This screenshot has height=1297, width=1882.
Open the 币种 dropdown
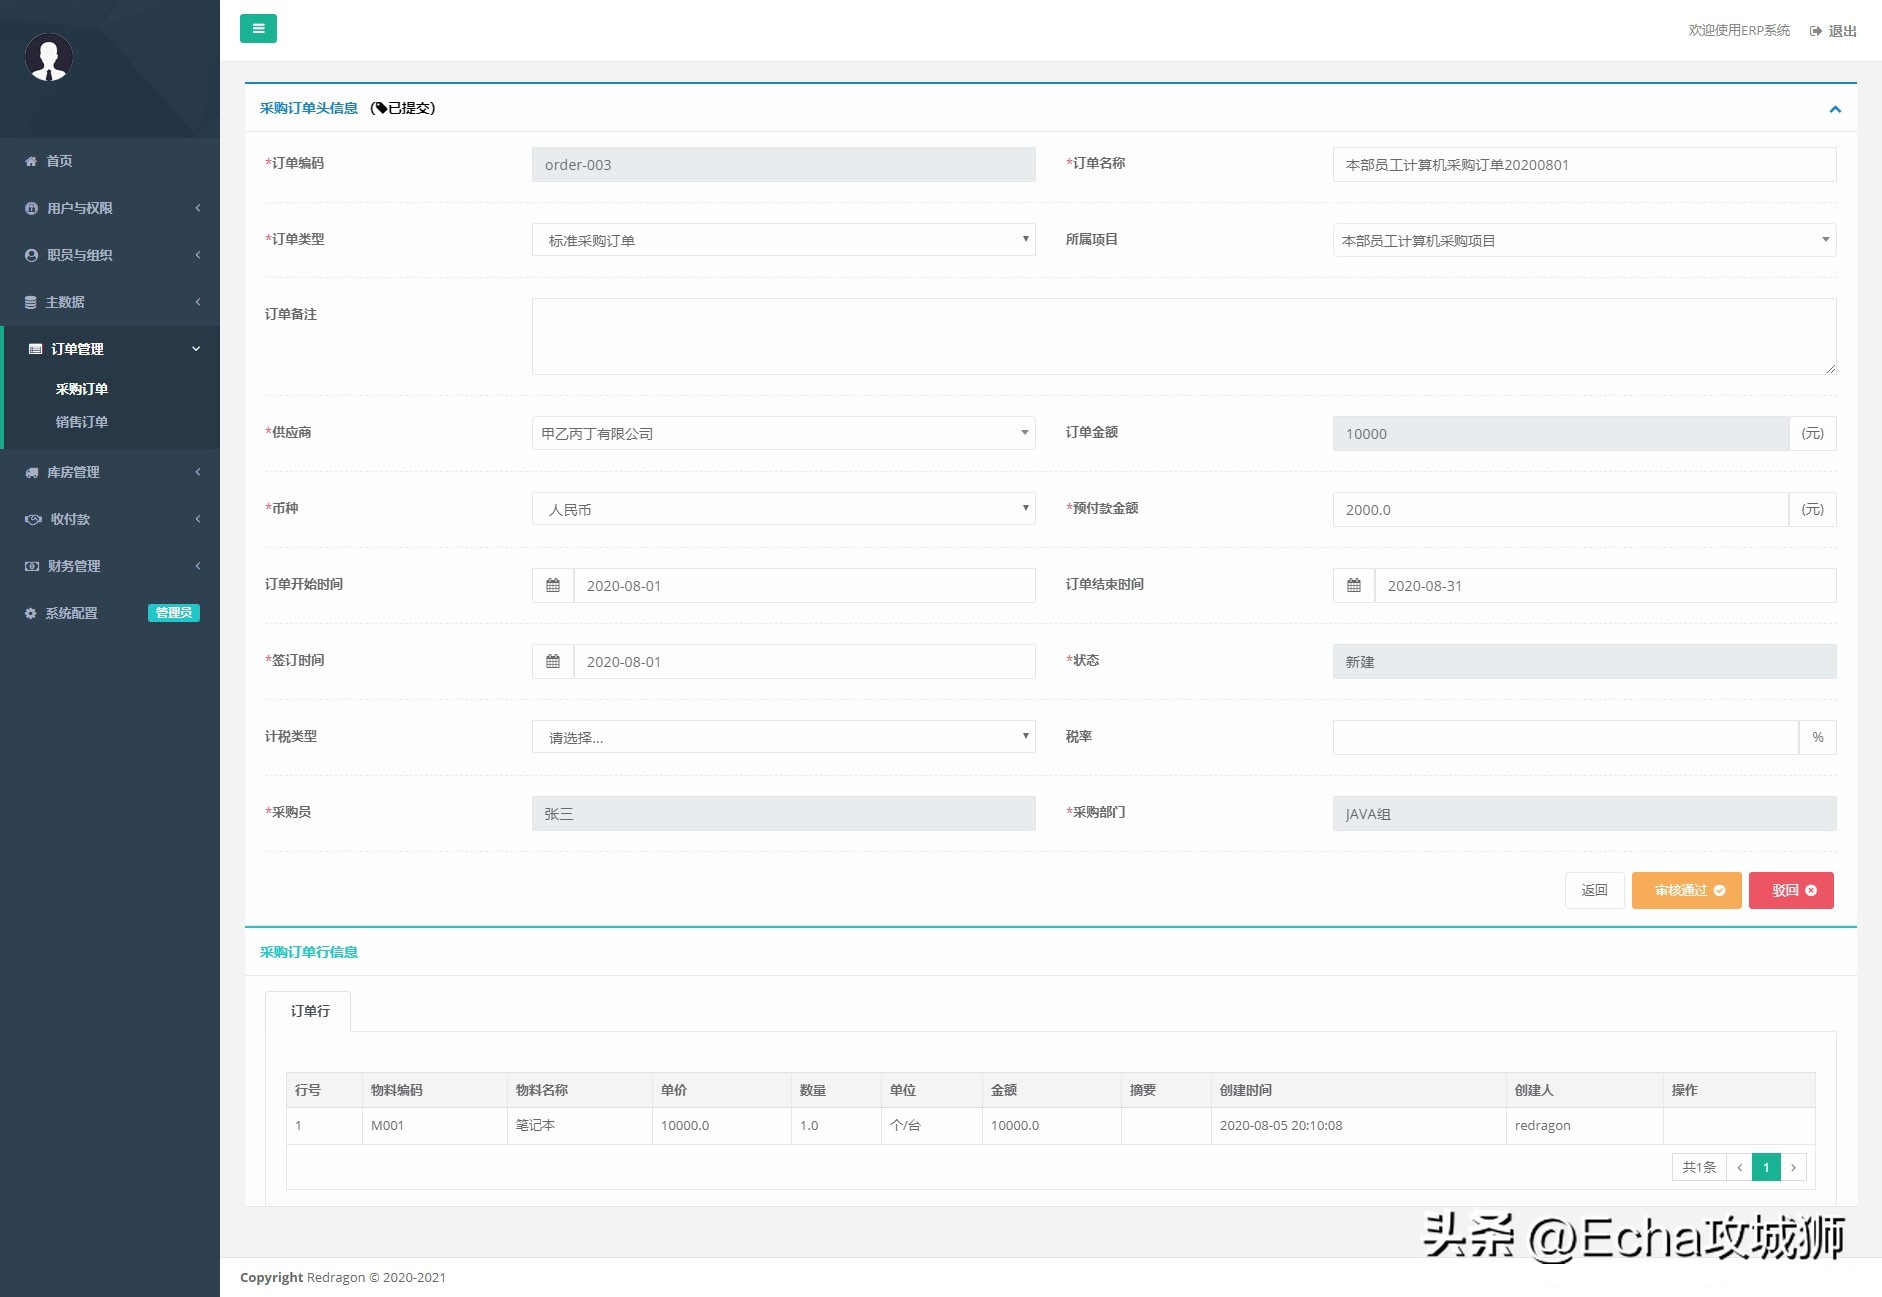(784, 509)
